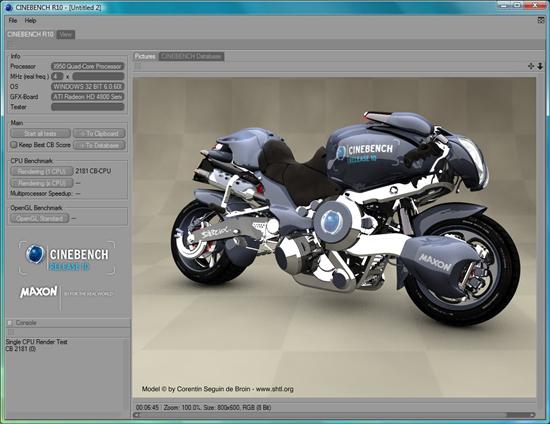
Task: Open the Help menu
Action: click(x=31, y=20)
